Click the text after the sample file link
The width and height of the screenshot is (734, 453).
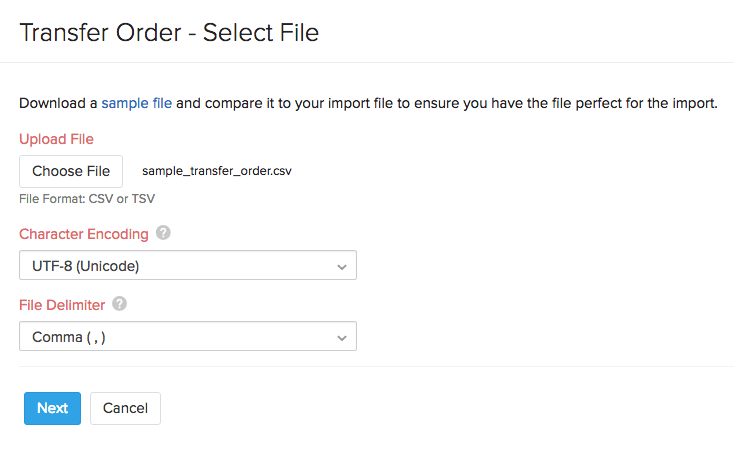pyautogui.click(x=446, y=103)
